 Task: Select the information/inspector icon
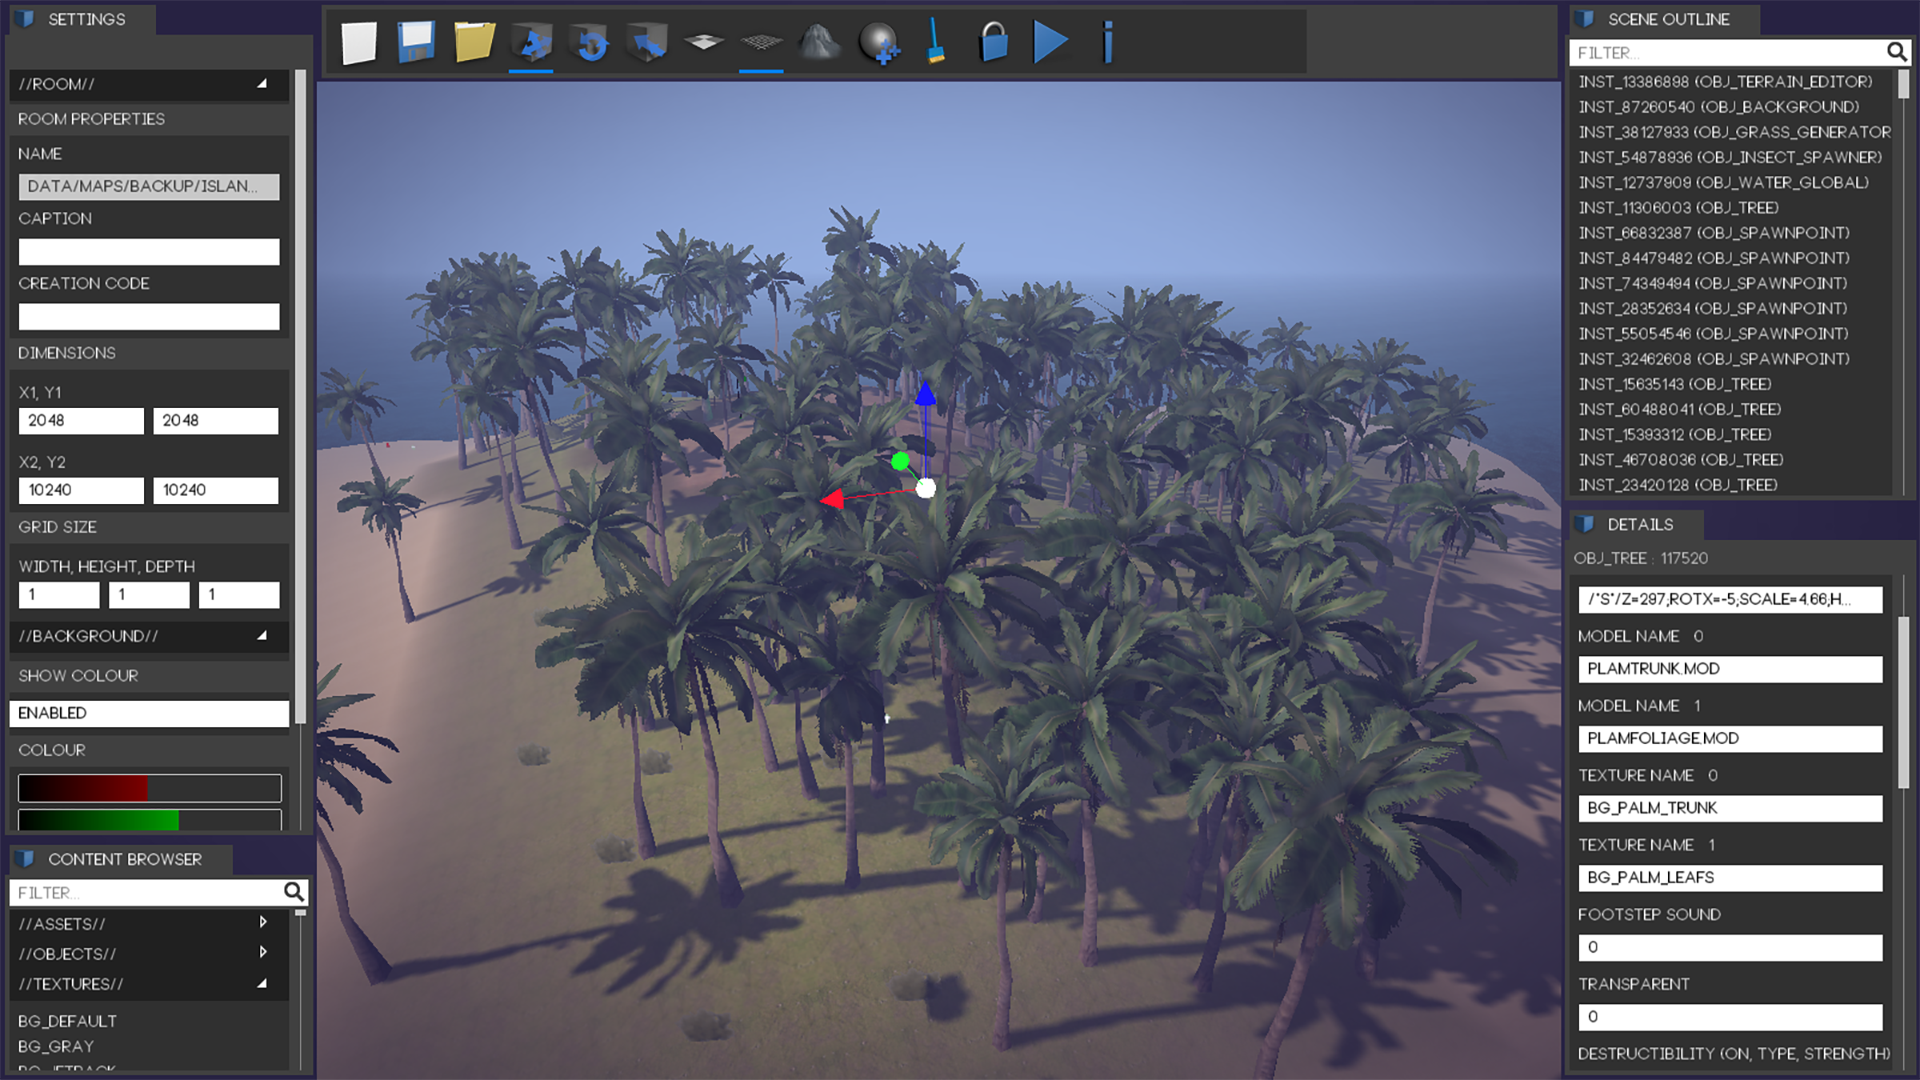pos(1109,42)
